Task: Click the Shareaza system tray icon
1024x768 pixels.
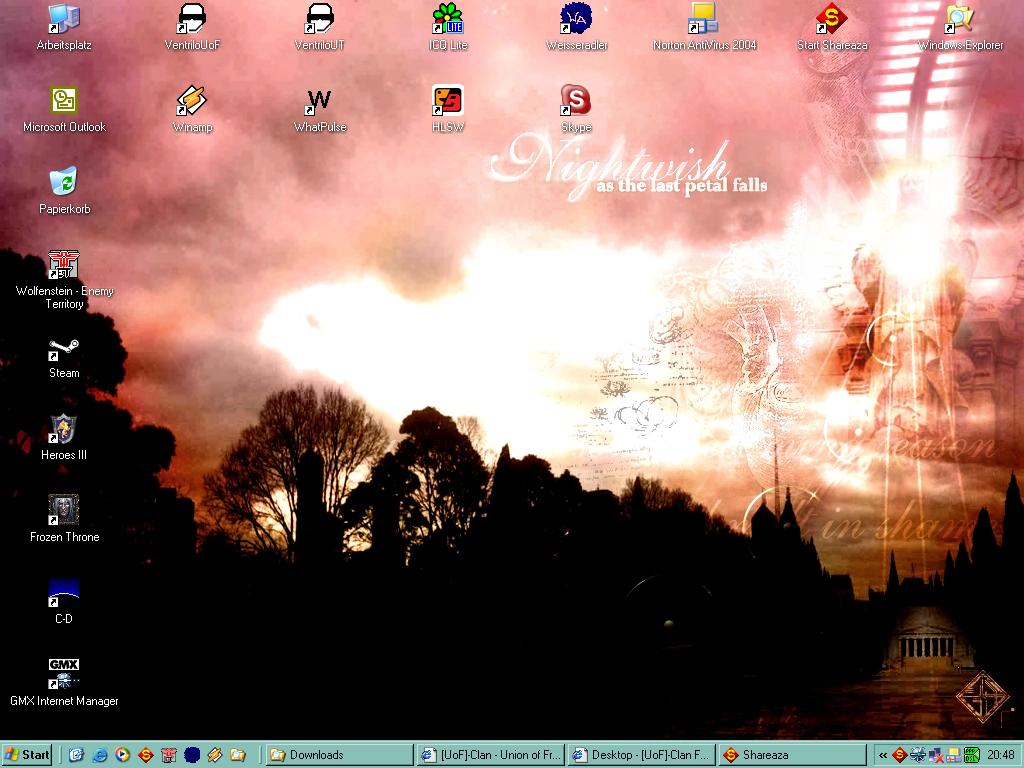Action: (x=899, y=755)
